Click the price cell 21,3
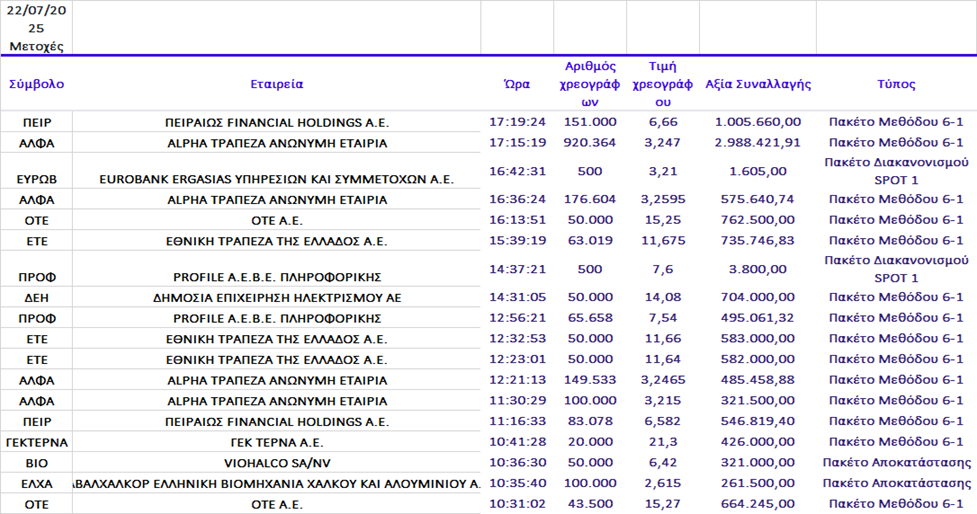 click(663, 441)
